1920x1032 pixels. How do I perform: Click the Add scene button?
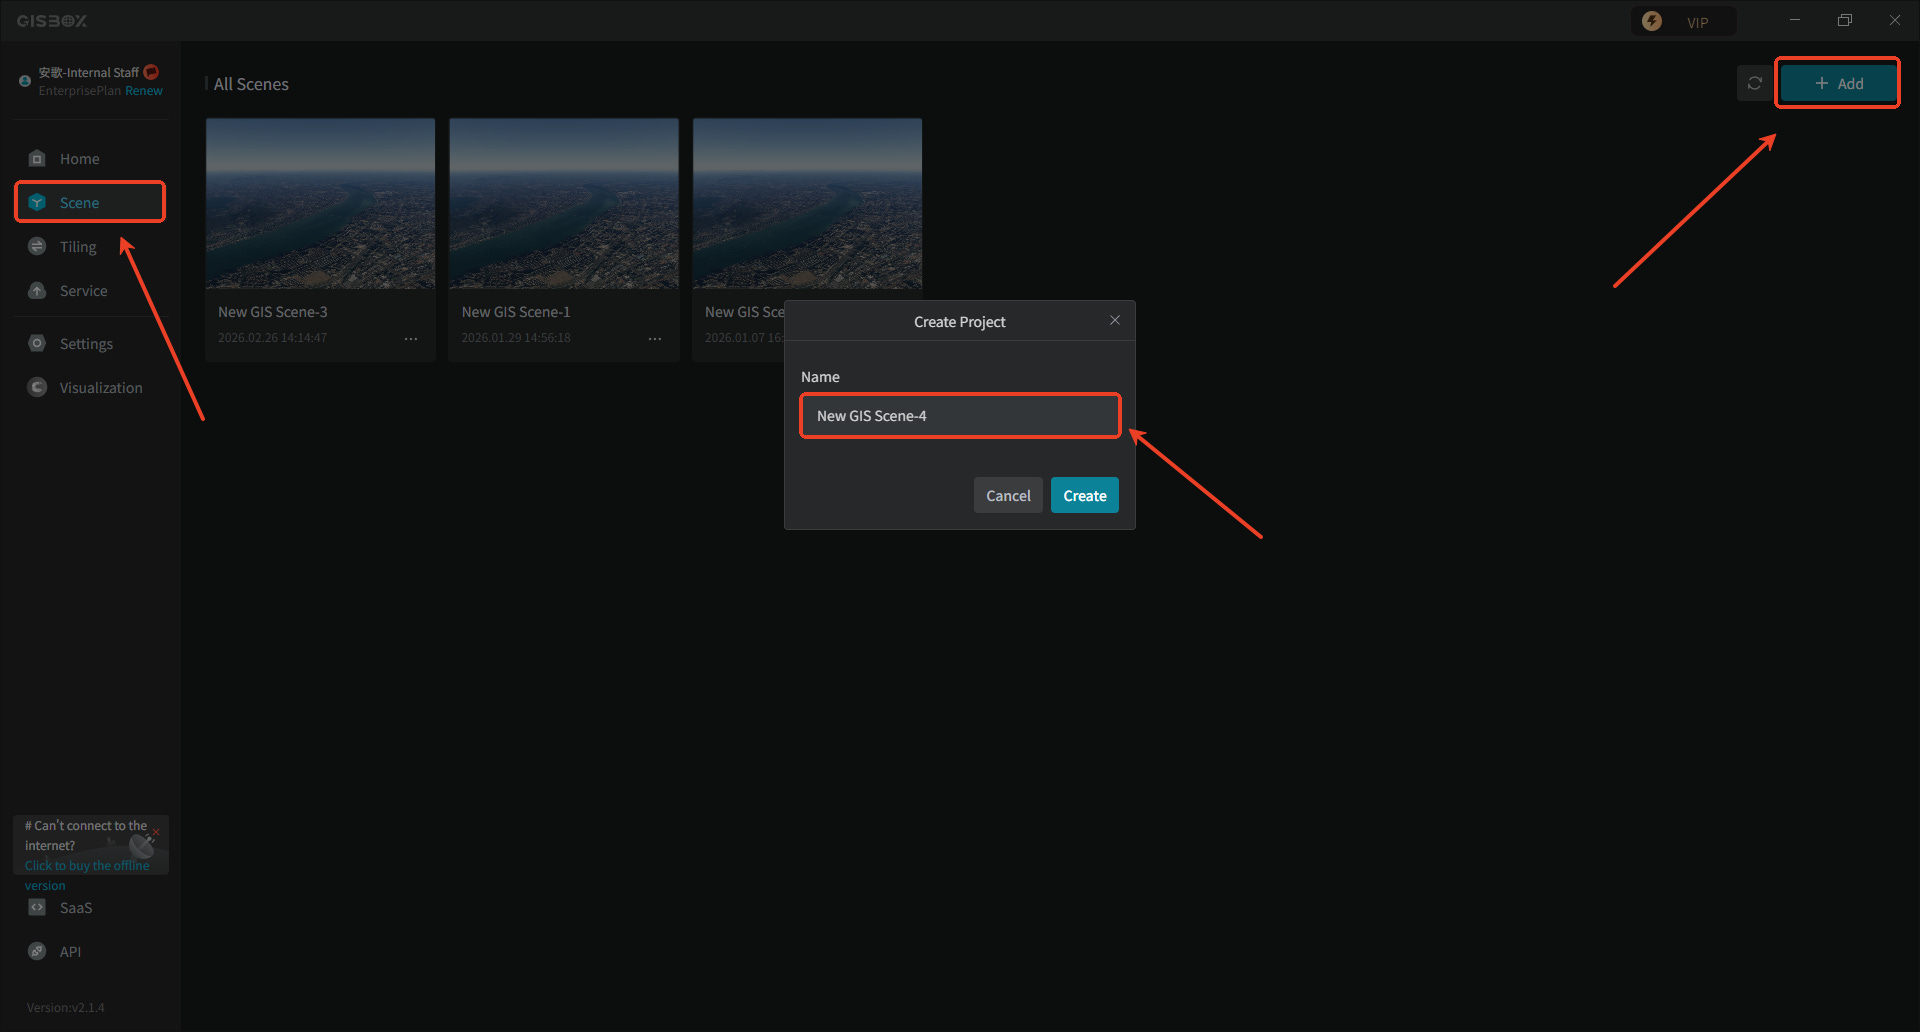[x=1838, y=83]
